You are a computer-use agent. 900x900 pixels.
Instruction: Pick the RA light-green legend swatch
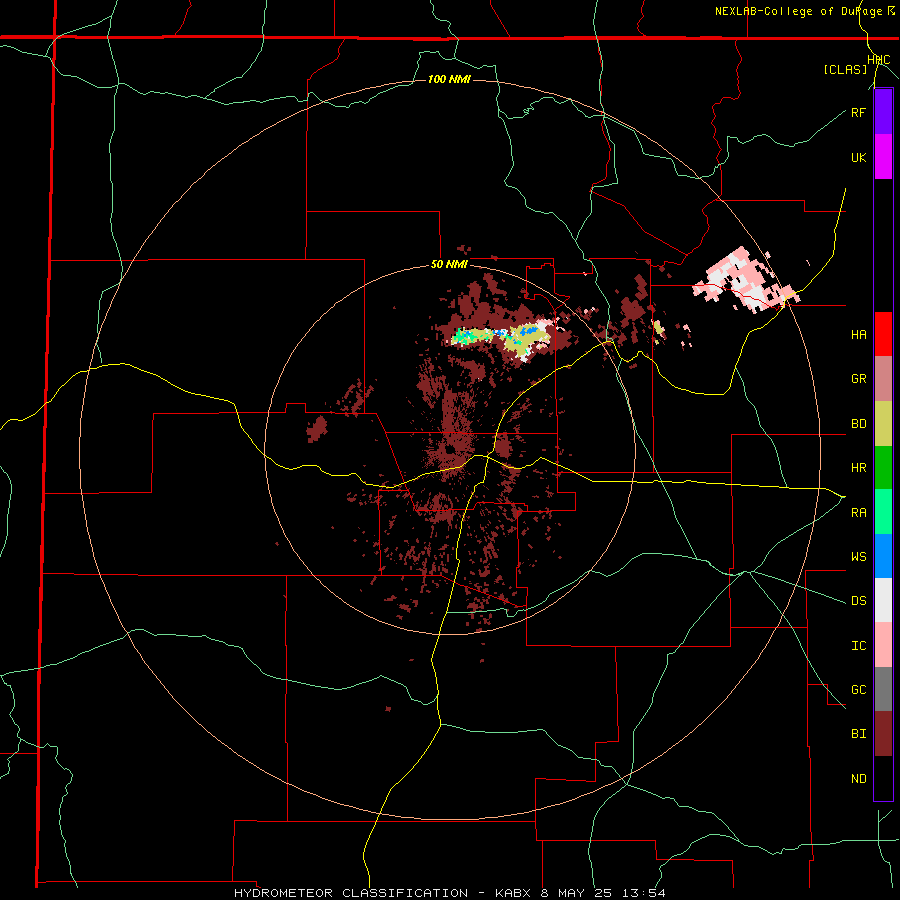883,512
